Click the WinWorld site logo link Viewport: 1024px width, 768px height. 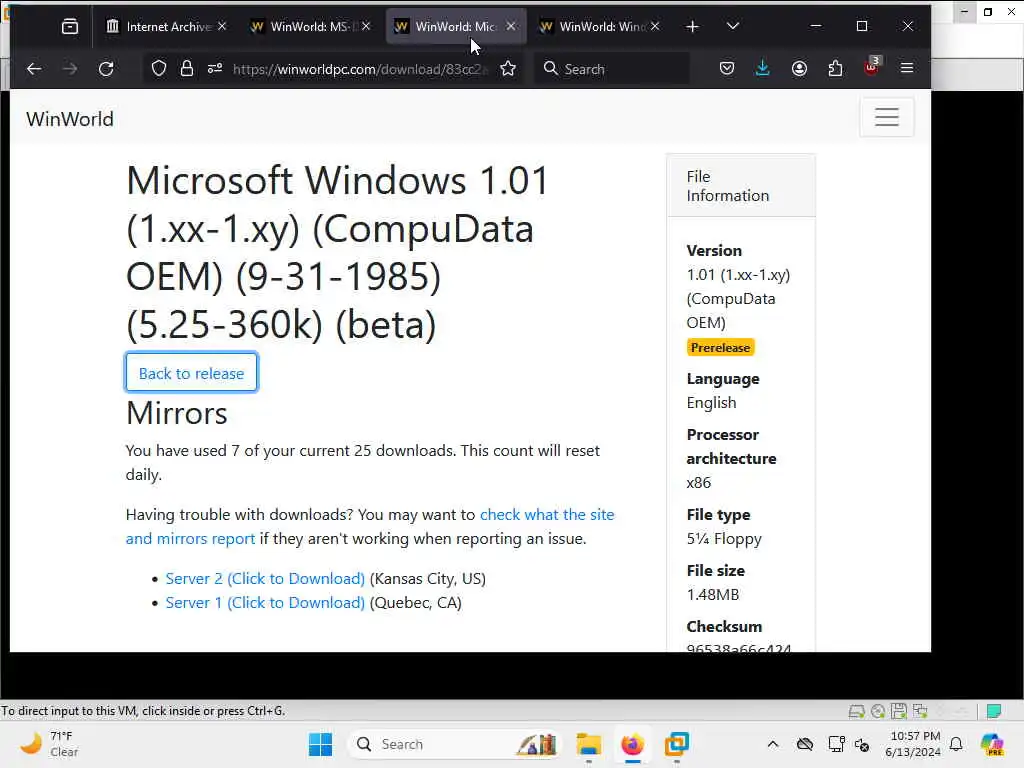pos(70,119)
